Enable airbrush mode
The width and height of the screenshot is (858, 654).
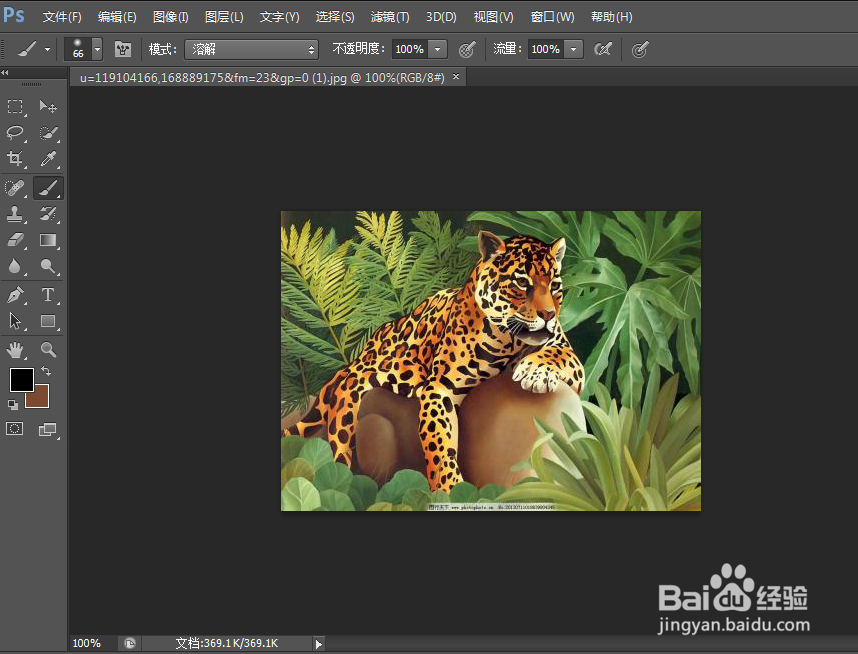(x=602, y=50)
